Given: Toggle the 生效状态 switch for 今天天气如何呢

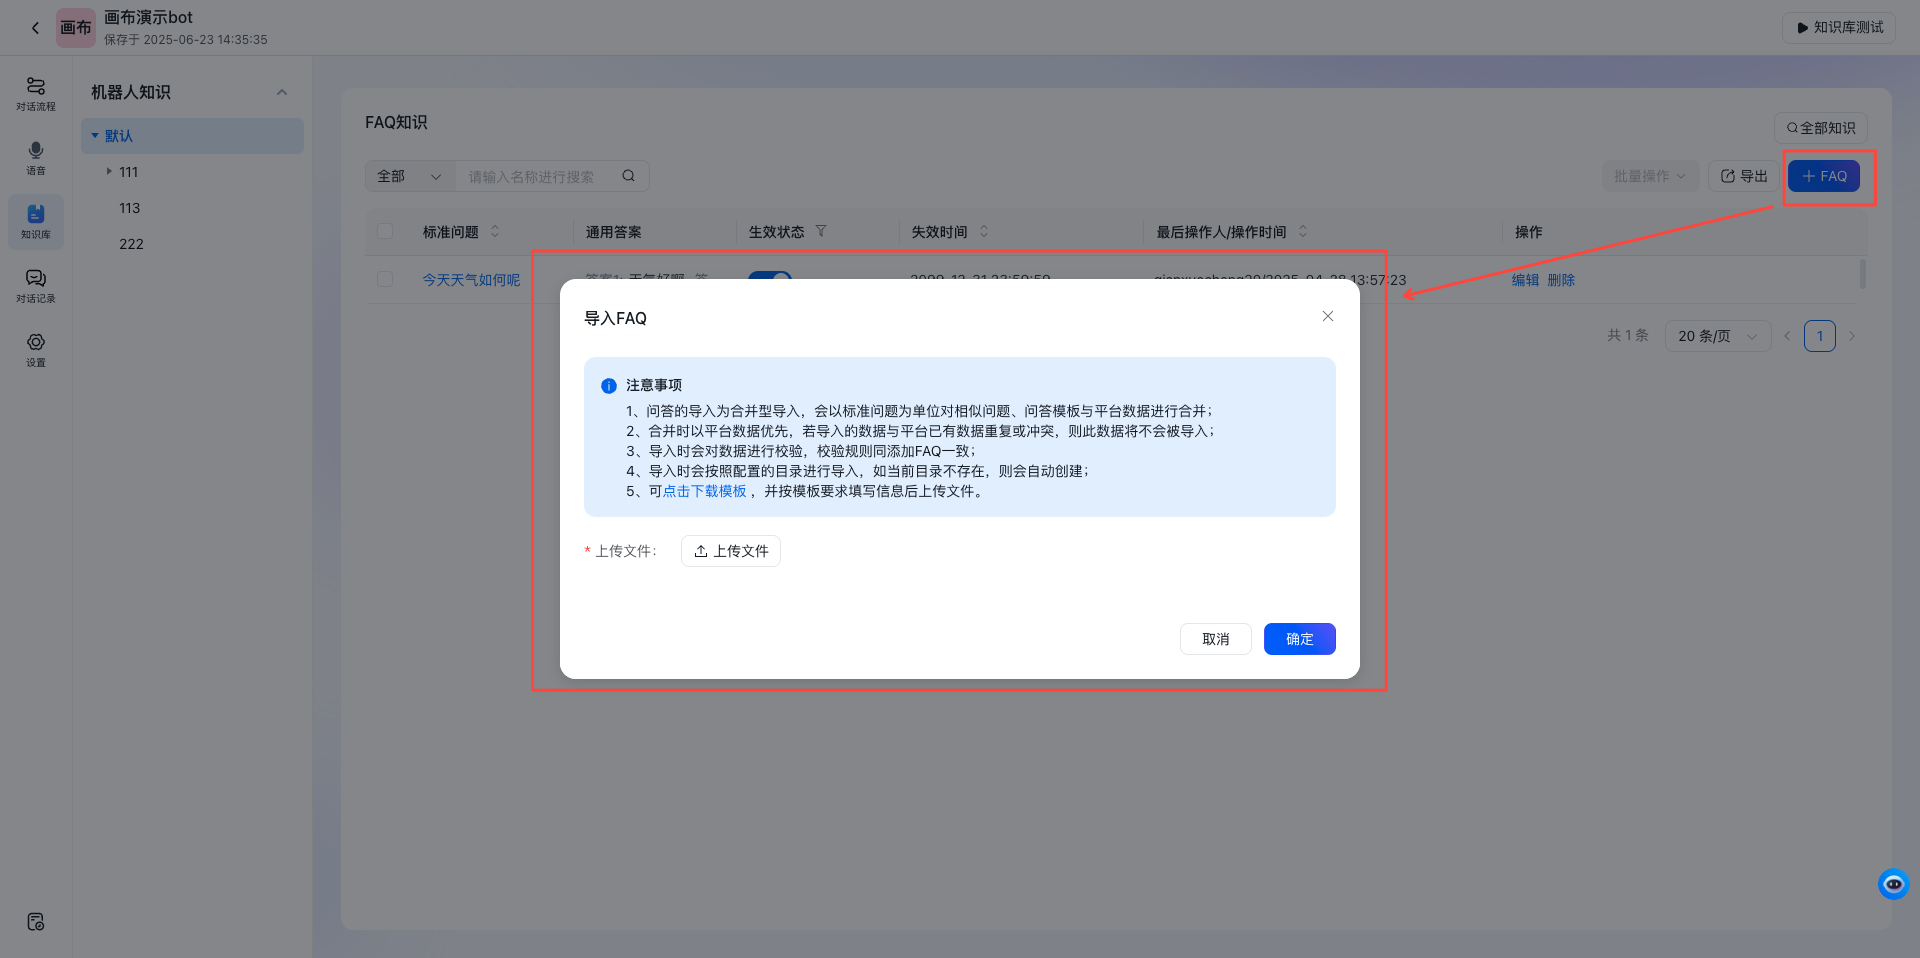Looking at the screenshot, I should tap(770, 281).
